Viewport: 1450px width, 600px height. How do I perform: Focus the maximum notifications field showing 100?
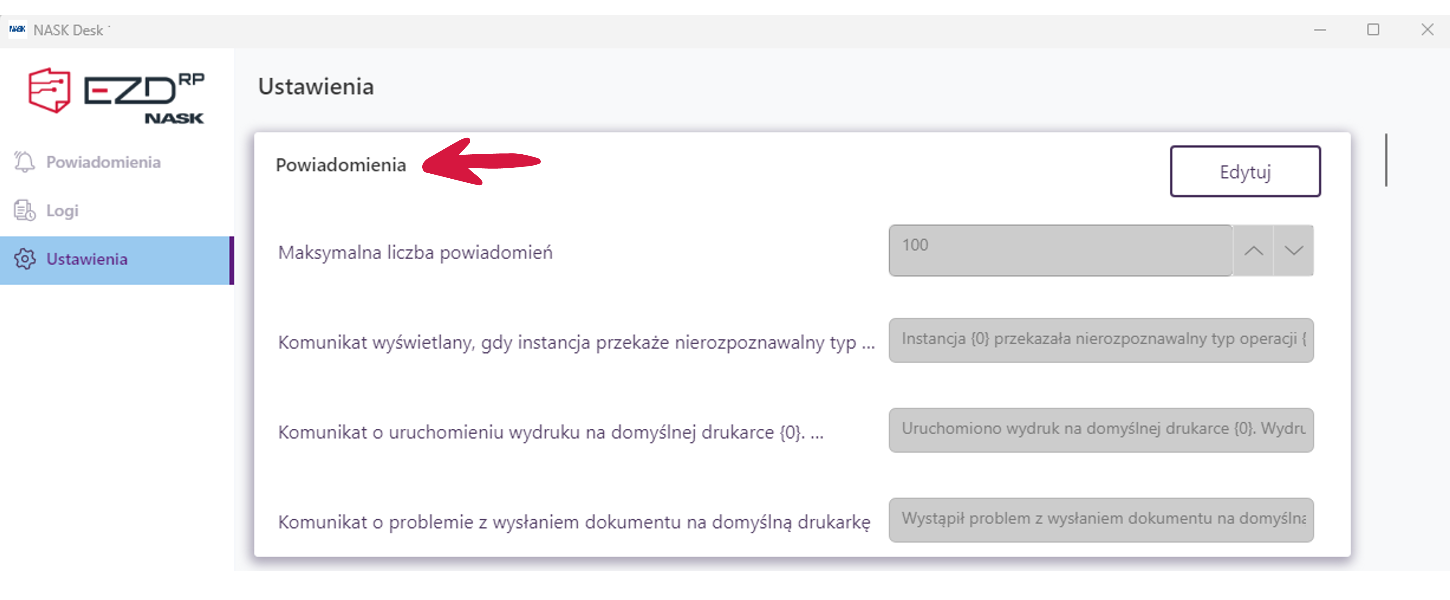(x=1060, y=250)
